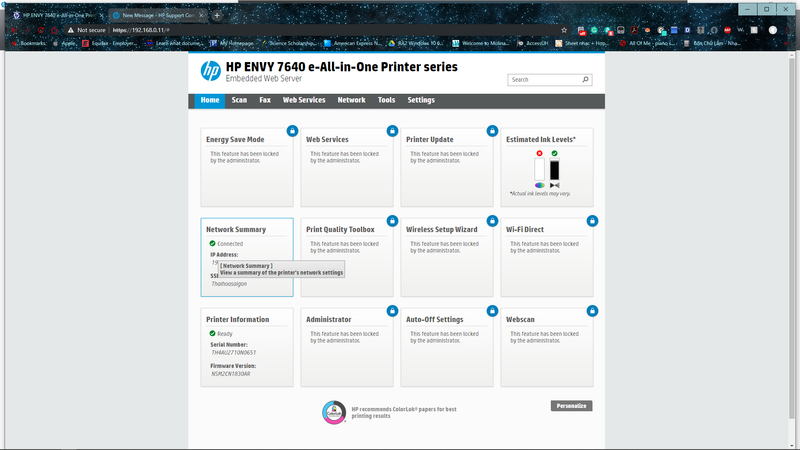
Task: Click the ColorLok logo at page bottom
Action: 334,412
